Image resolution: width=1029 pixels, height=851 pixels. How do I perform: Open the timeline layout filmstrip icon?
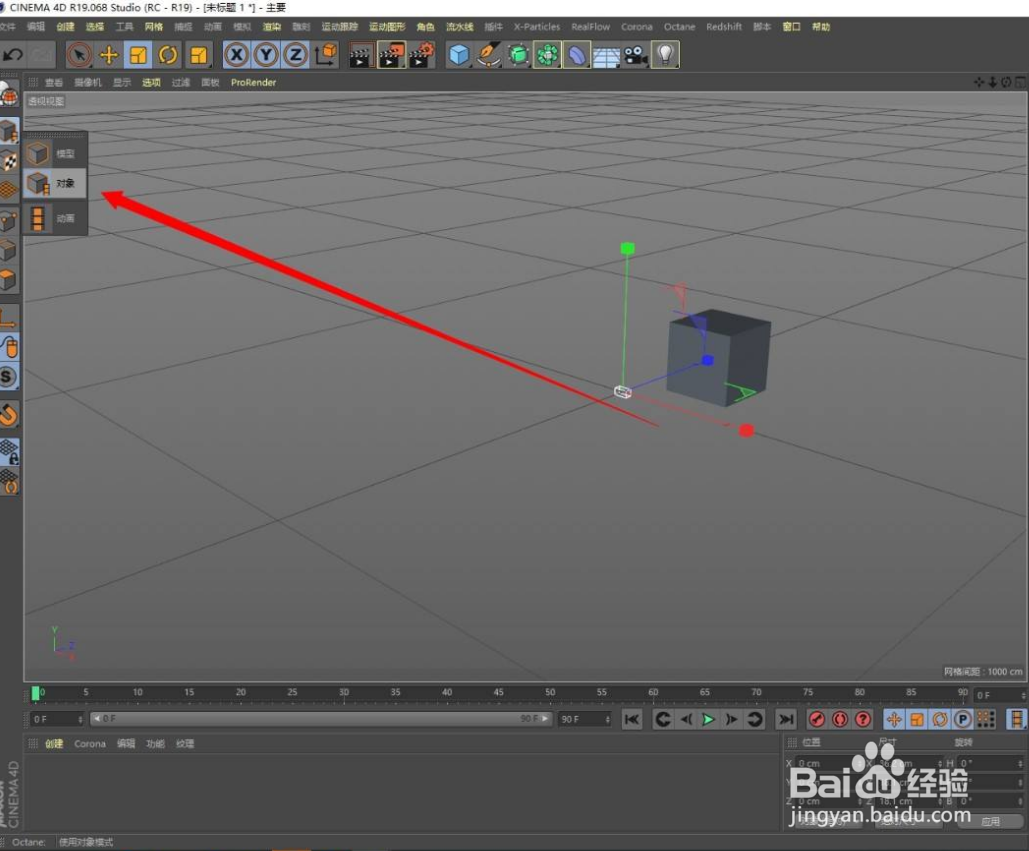coord(1017,720)
